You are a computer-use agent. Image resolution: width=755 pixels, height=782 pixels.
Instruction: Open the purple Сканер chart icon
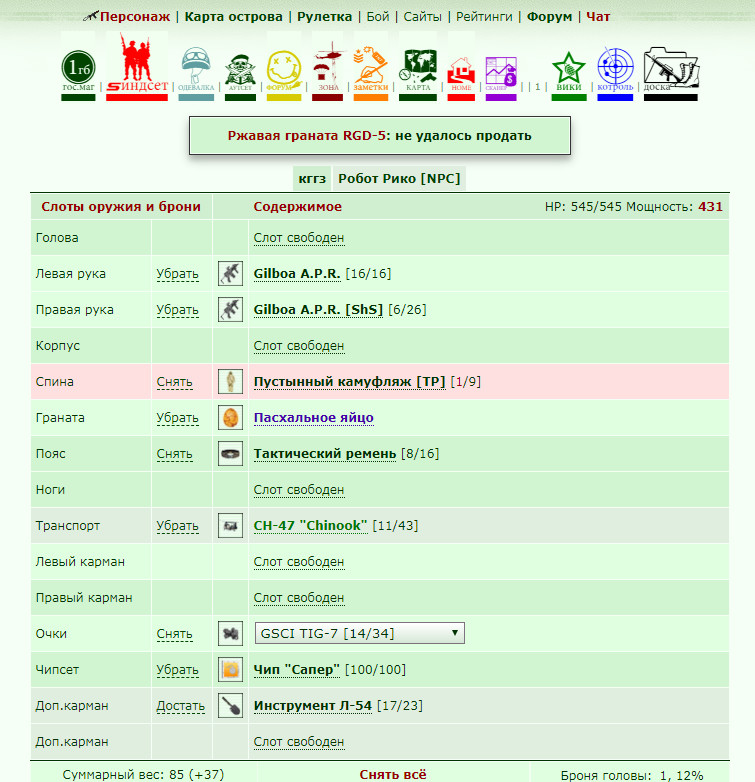[x=501, y=78]
